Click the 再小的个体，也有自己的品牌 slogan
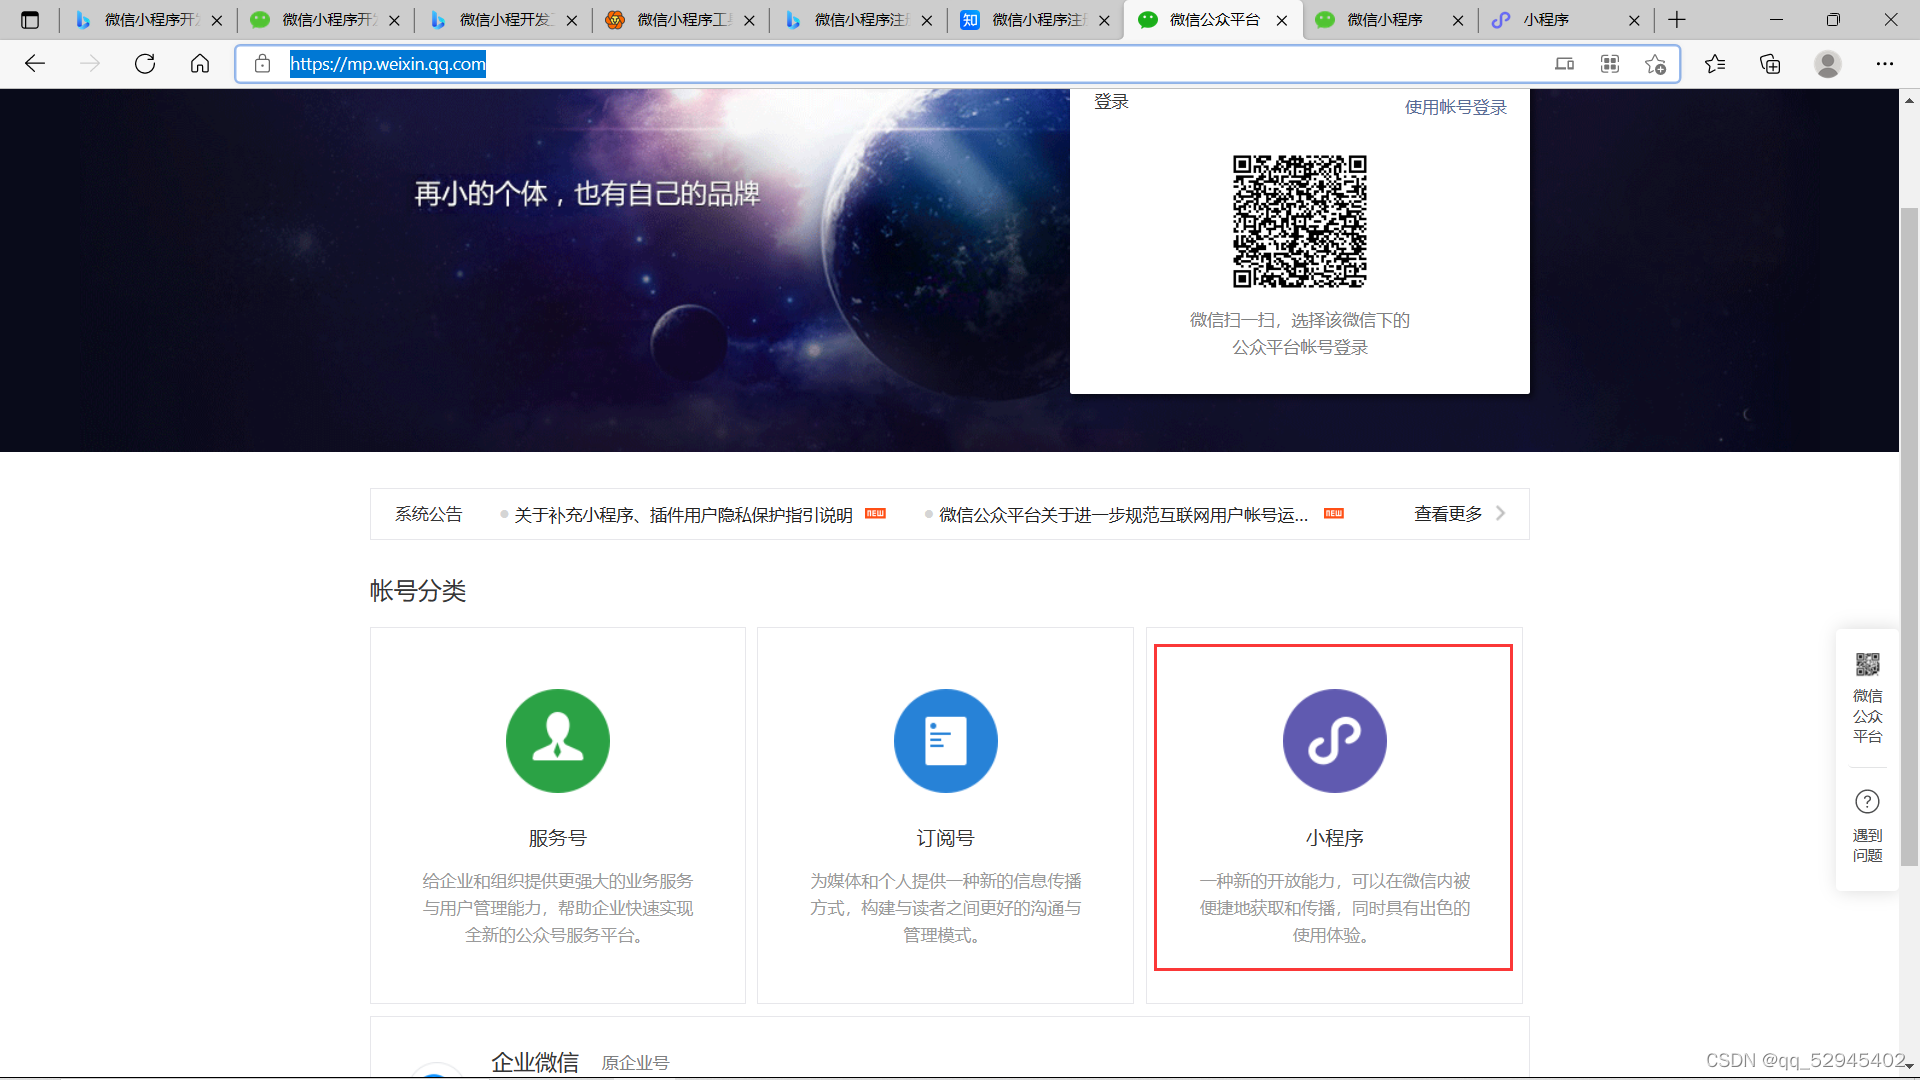This screenshot has height=1080, width=1920. (587, 194)
